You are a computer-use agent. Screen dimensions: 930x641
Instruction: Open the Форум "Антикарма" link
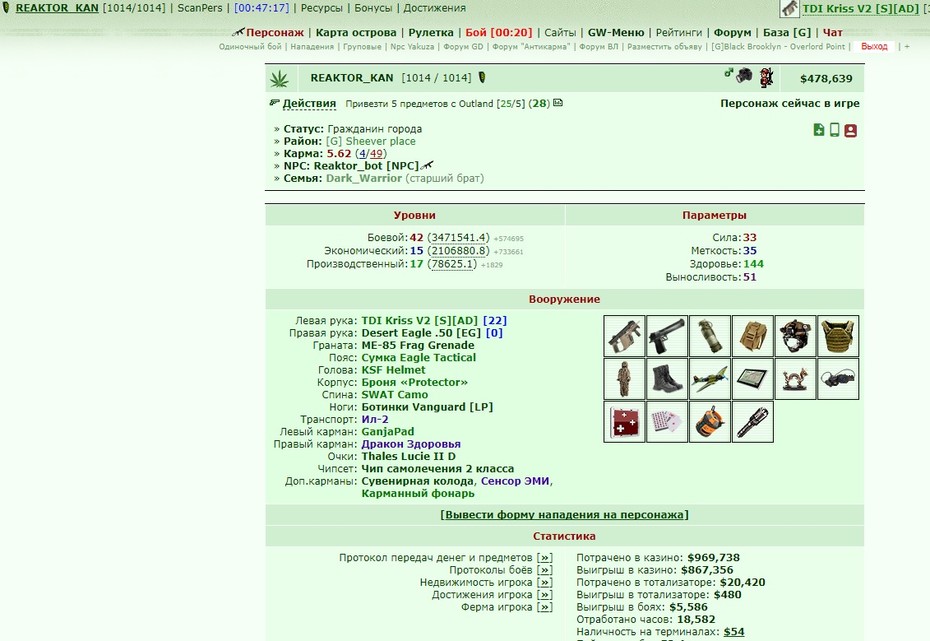point(531,46)
